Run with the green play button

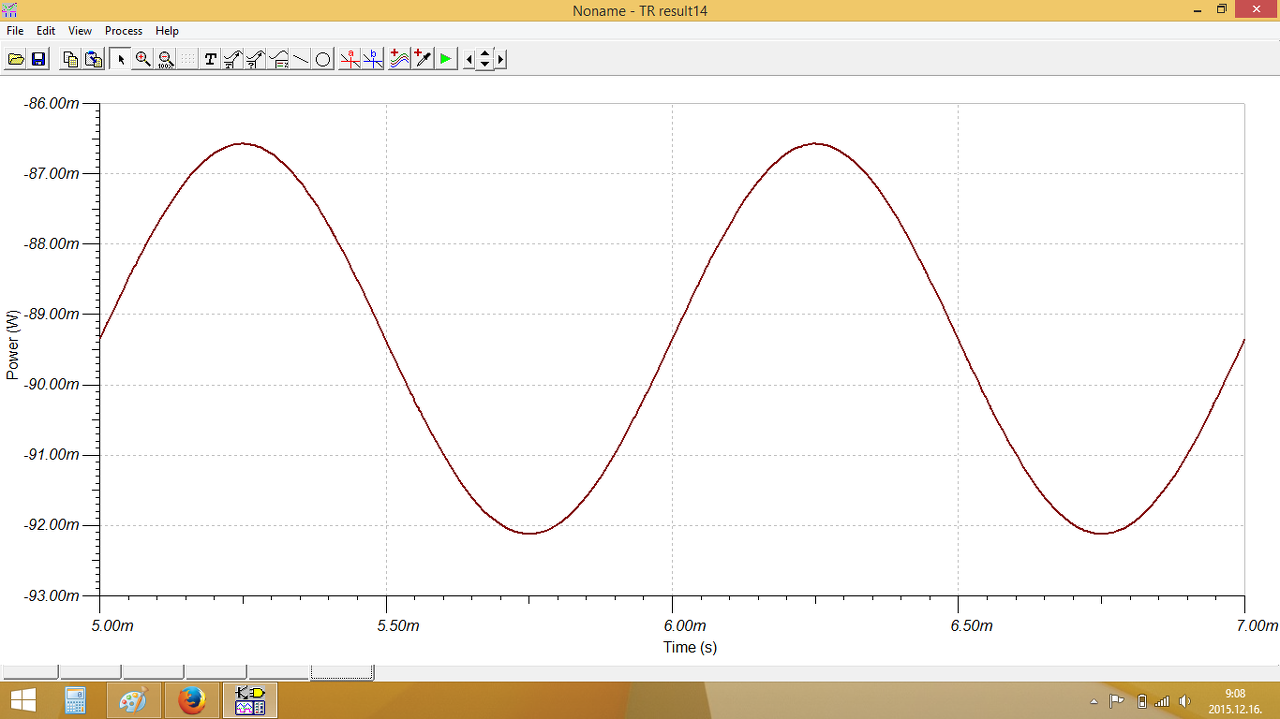pyautogui.click(x=445, y=59)
